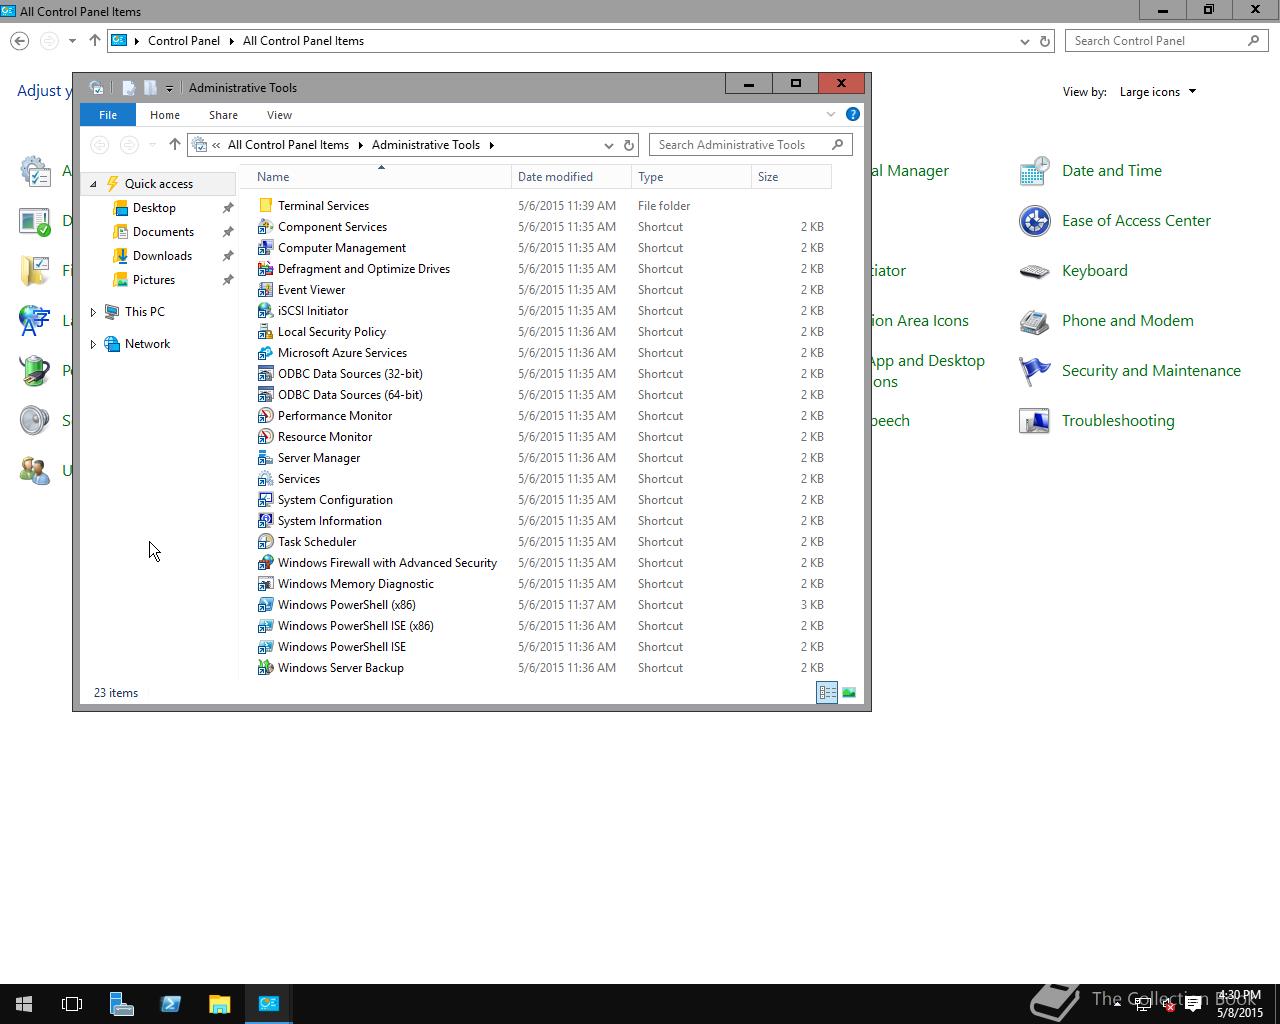Select Downloads in Quick access
Screen dimensions: 1280x1024
pos(162,256)
